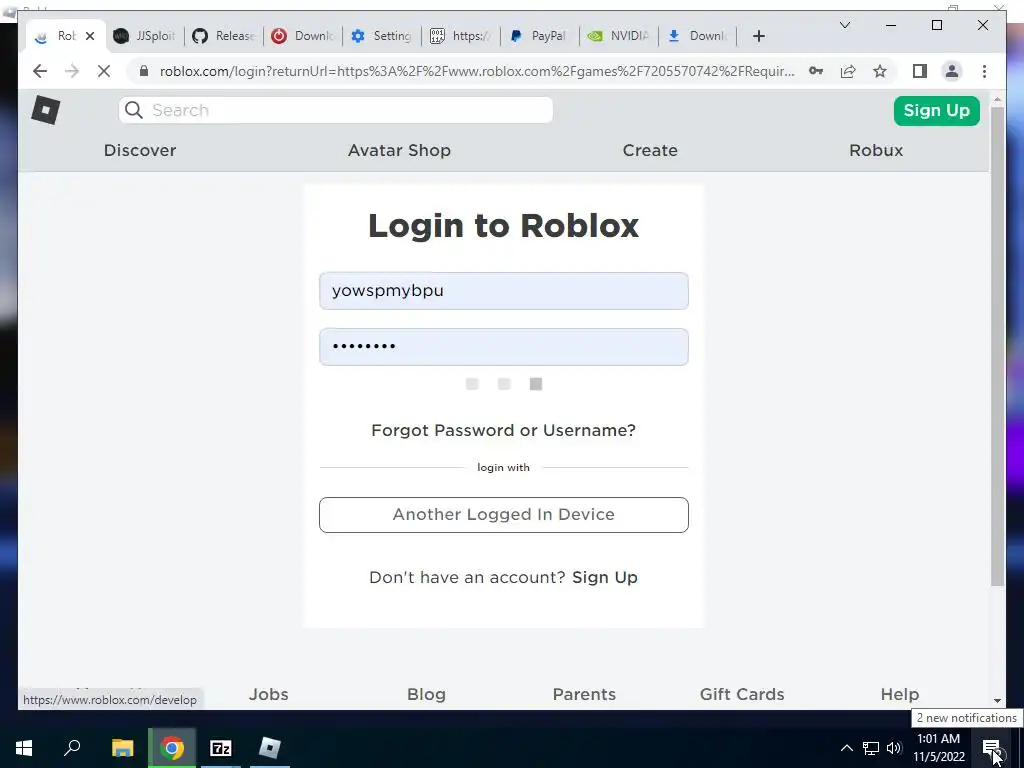Open Discover navigation item
The image size is (1024, 768).
tap(140, 150)
